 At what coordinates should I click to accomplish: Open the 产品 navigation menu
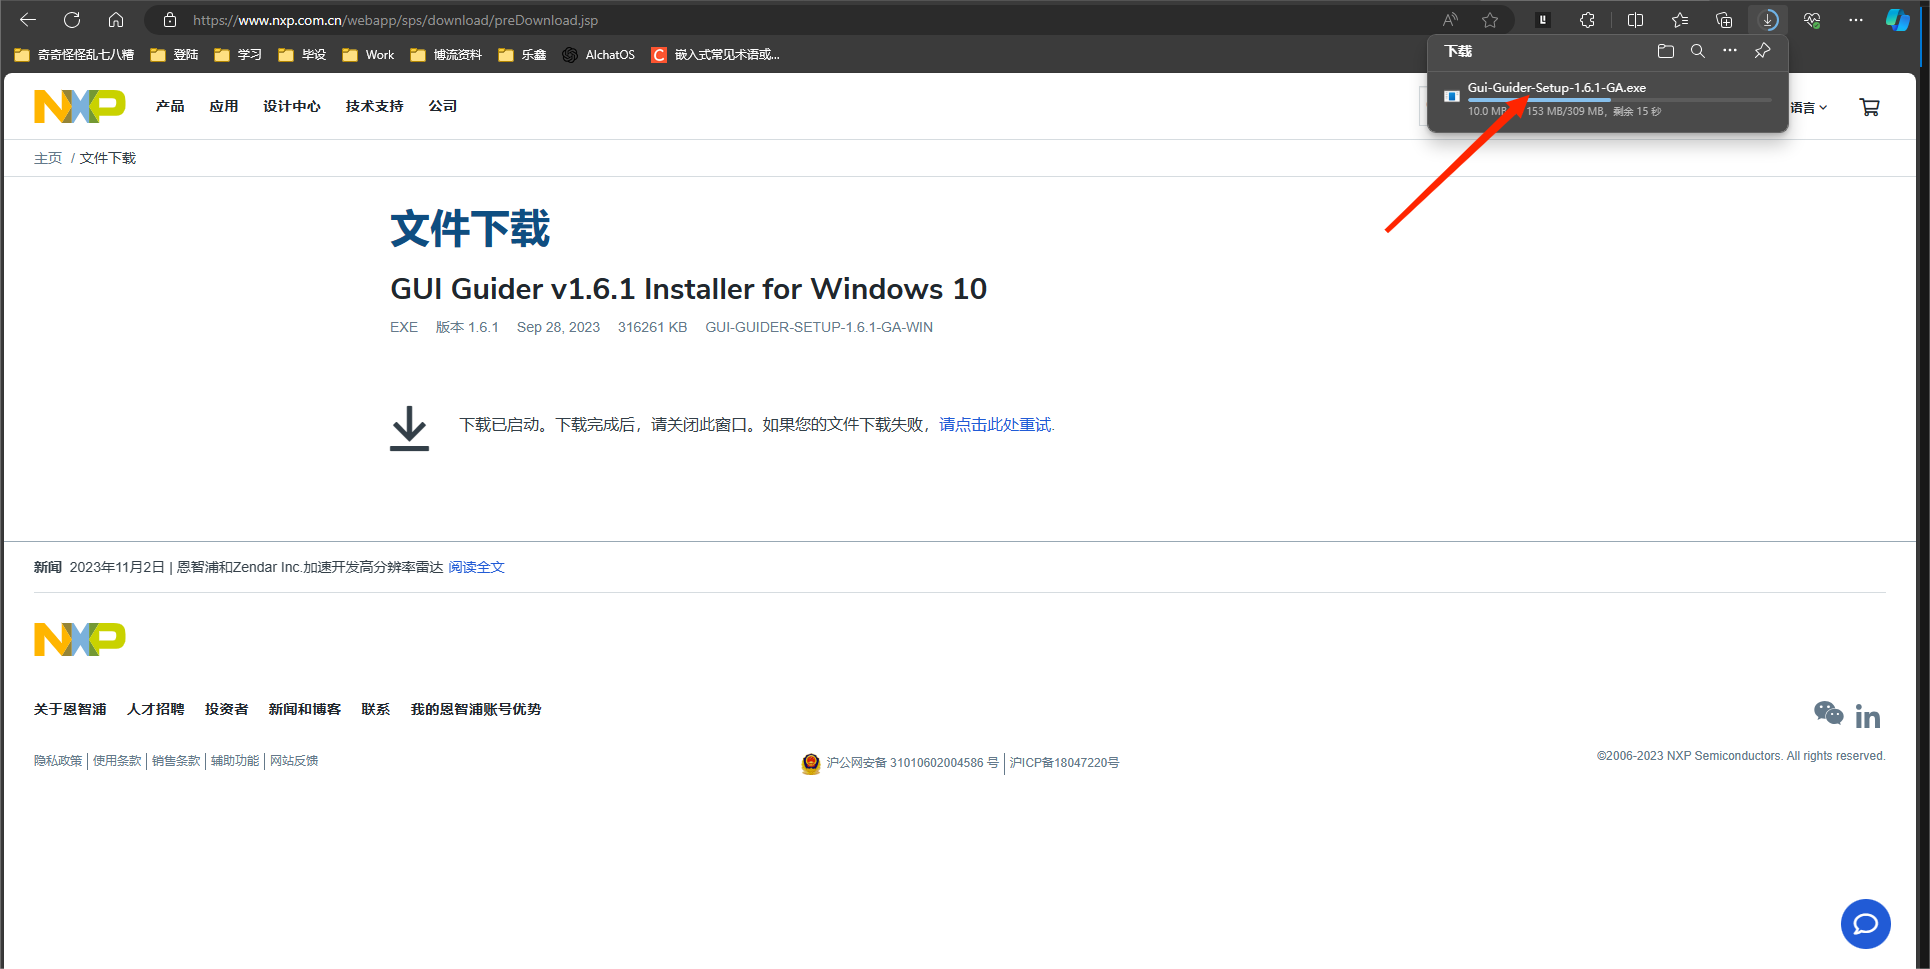point(170,106)
